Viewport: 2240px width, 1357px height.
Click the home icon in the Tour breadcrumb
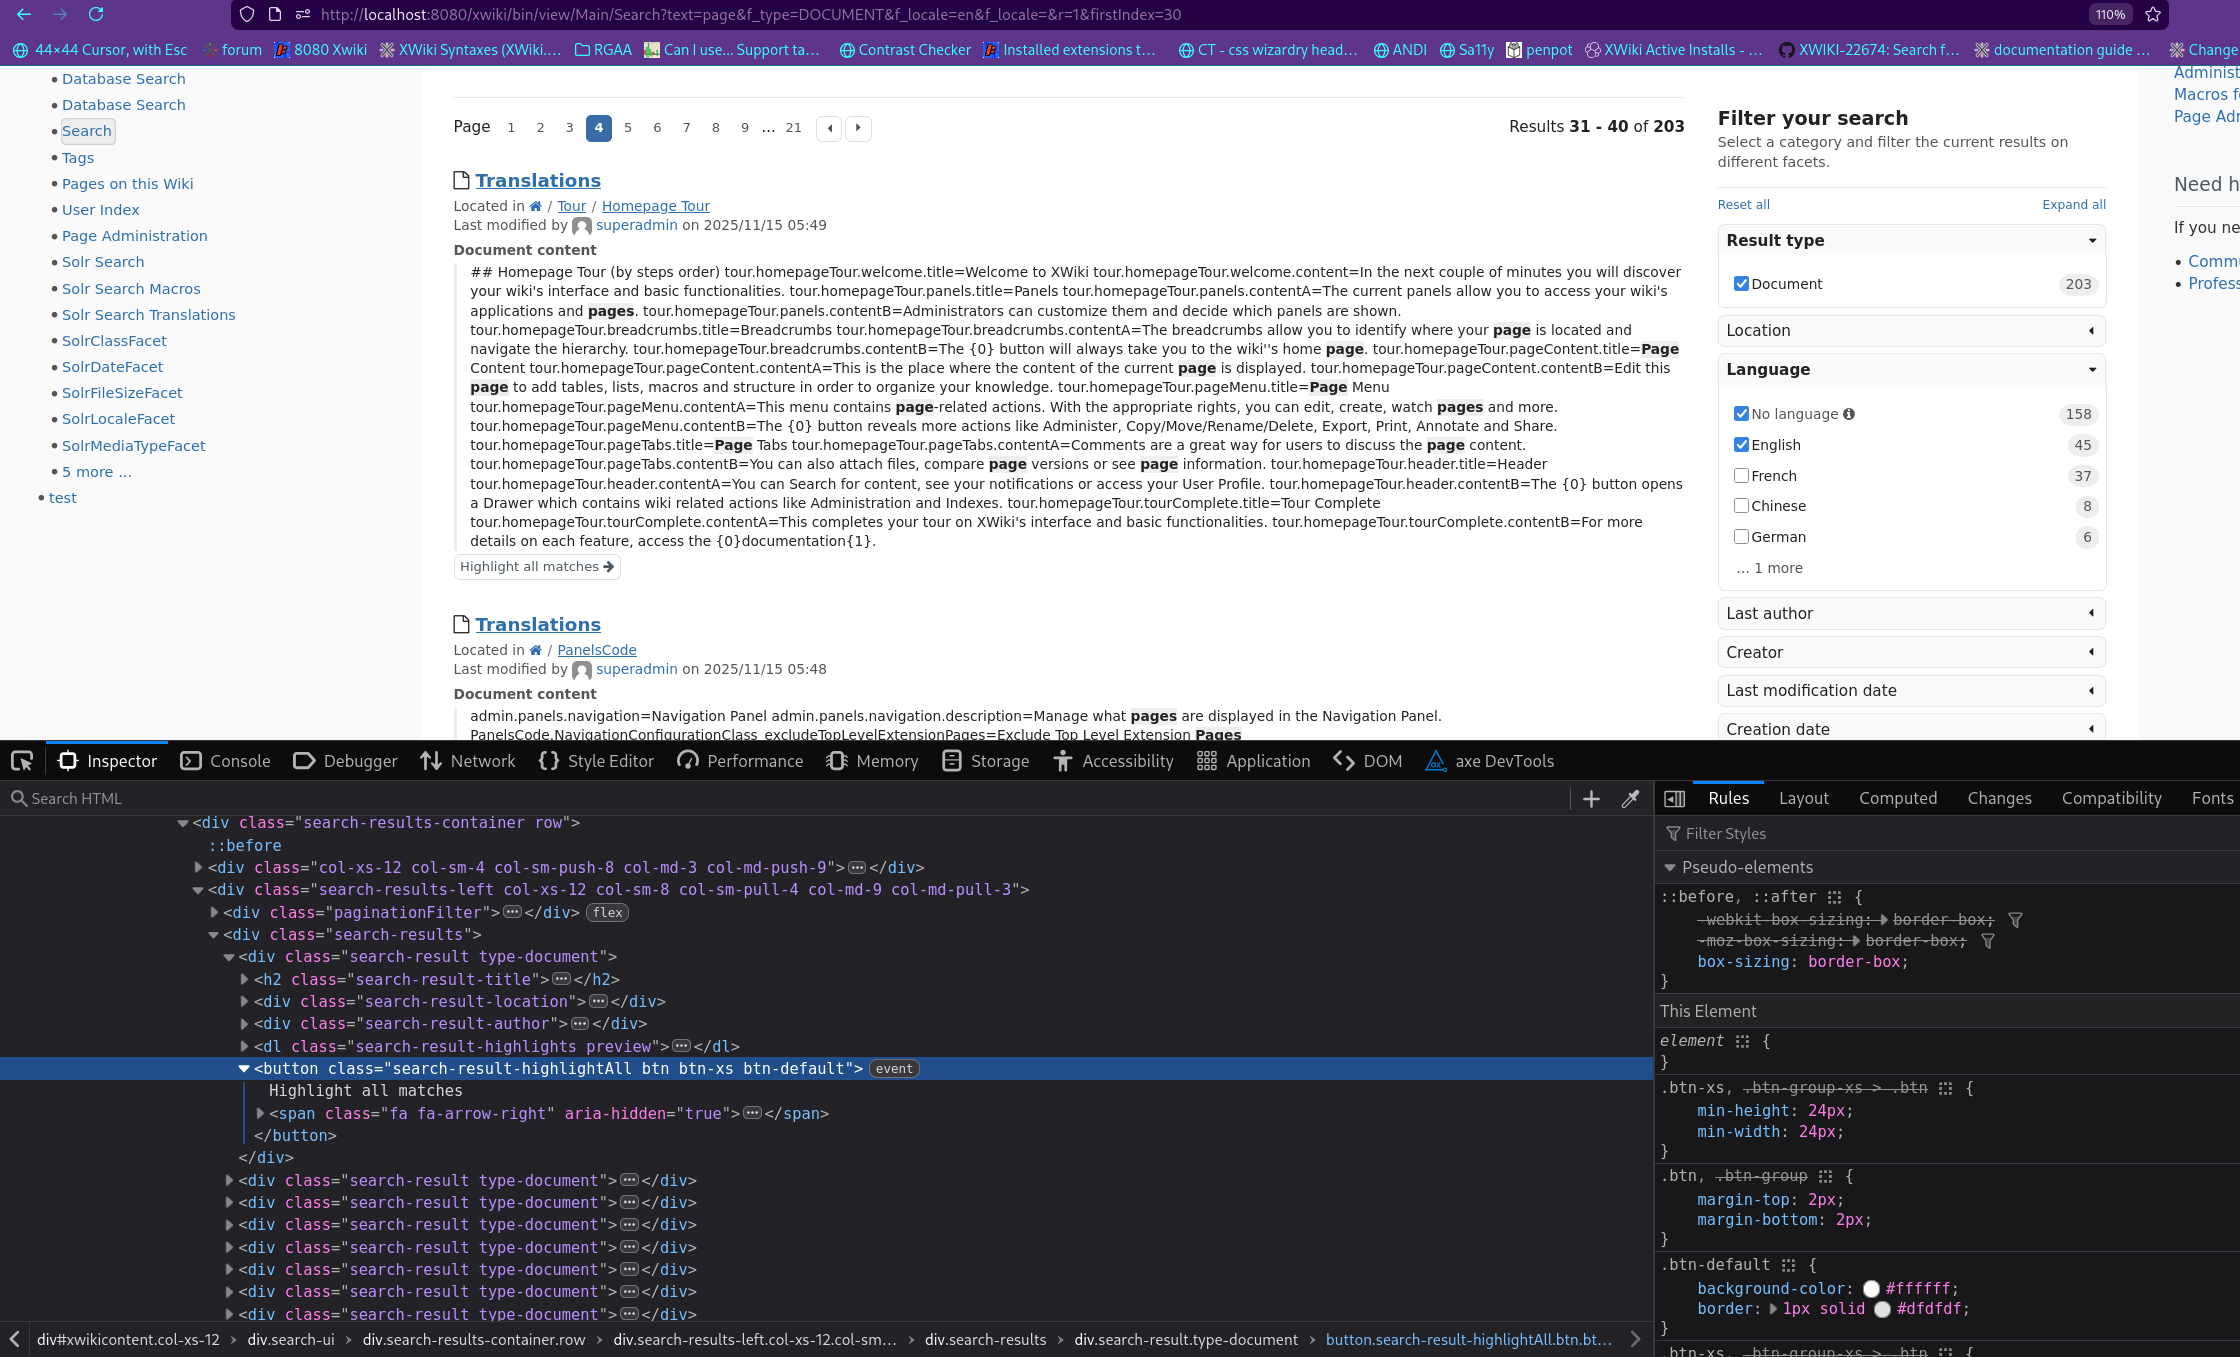coord(536,206)
